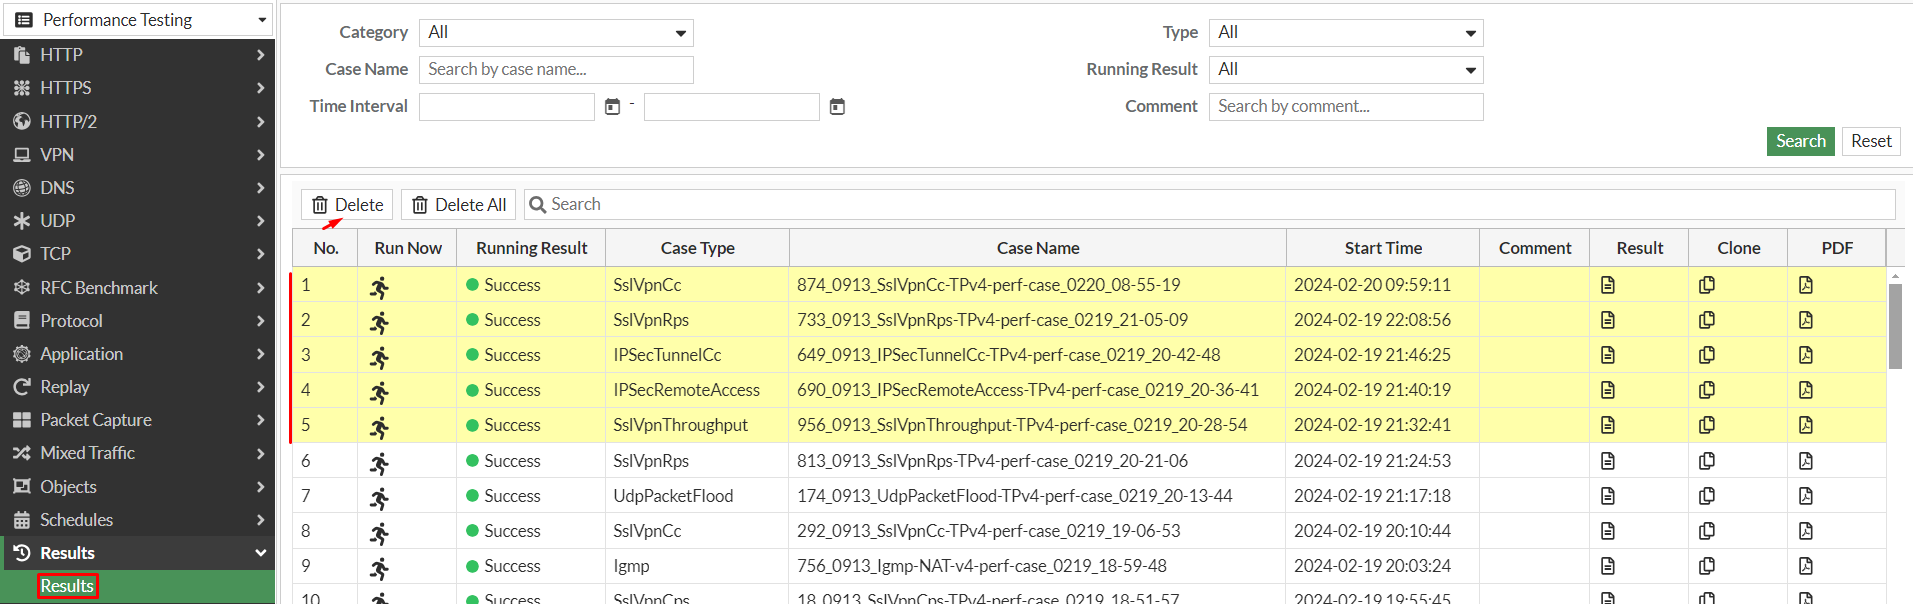Image resolution: width=1913 pixels, height=604 pixels.
Task: Click Delete All button
Action: click(x=459, y=205)
